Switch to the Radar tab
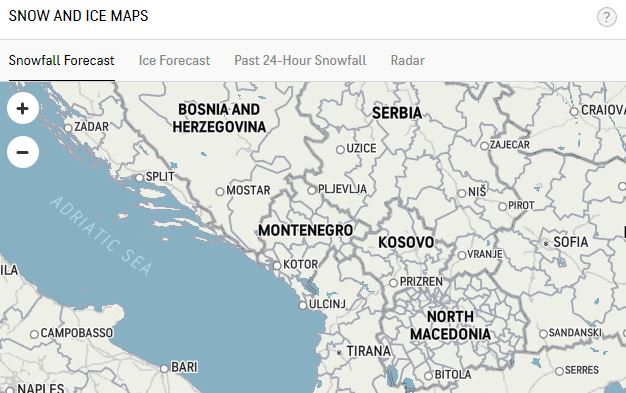Screen dimensions: 626x393 pyautogui.click(x=407, y=60)
